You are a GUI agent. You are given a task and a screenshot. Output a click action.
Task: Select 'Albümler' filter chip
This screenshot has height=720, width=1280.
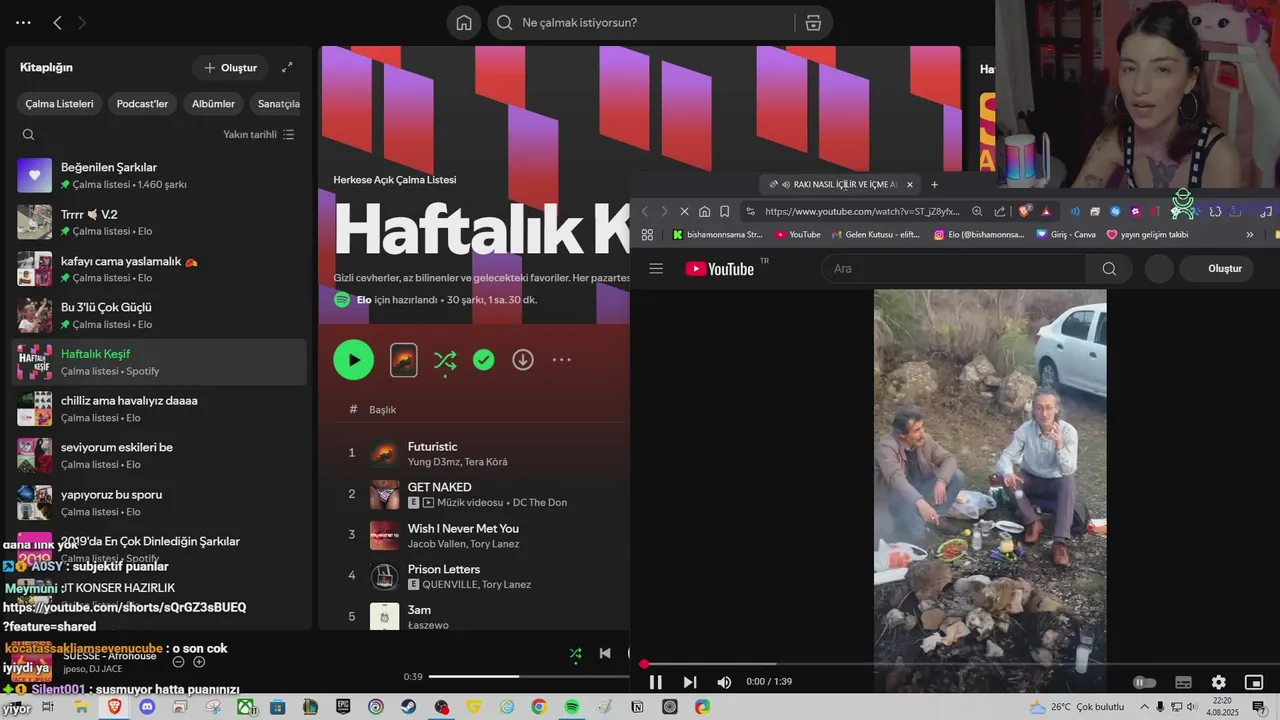[x=213, y=104]
